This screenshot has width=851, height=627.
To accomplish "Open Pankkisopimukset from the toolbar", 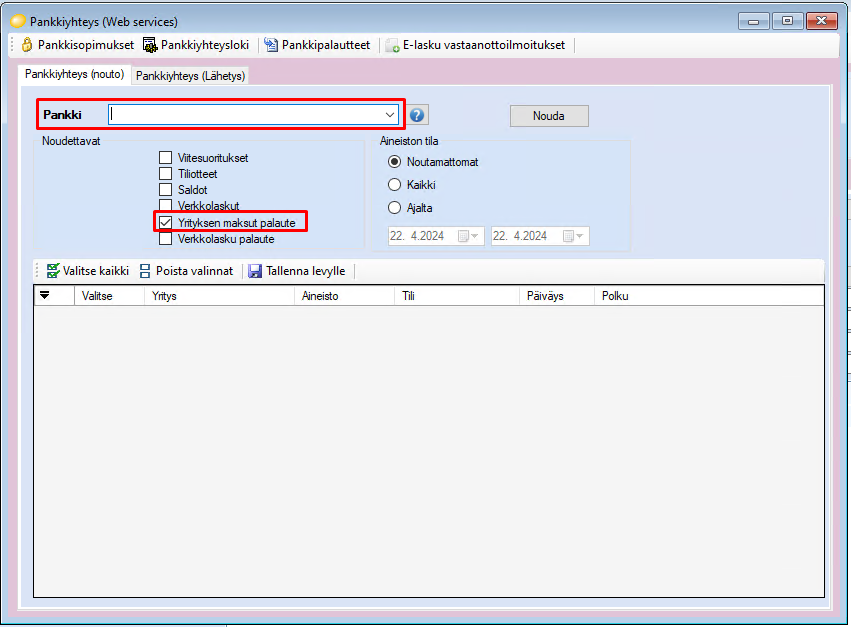I will tap(77, 45).
